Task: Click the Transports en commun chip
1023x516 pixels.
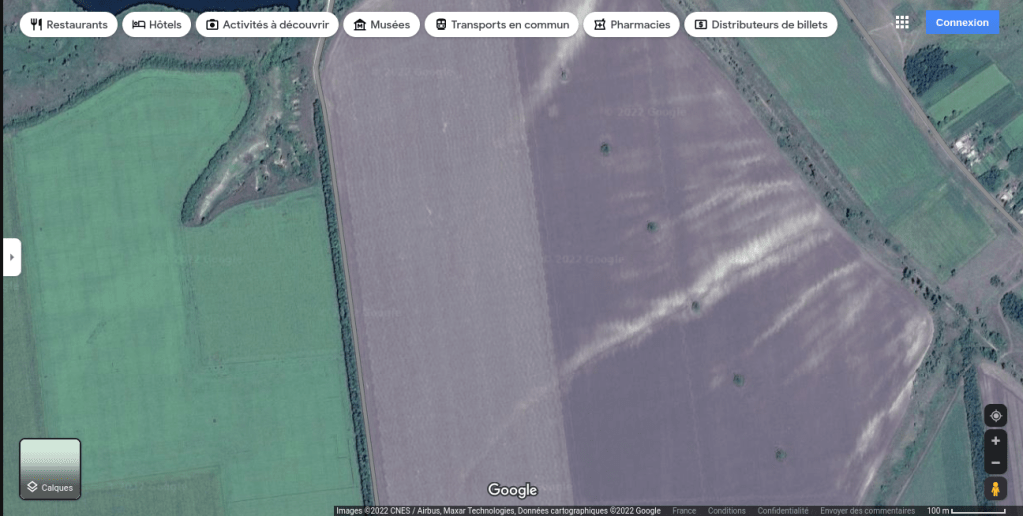Action: (501, 24)
